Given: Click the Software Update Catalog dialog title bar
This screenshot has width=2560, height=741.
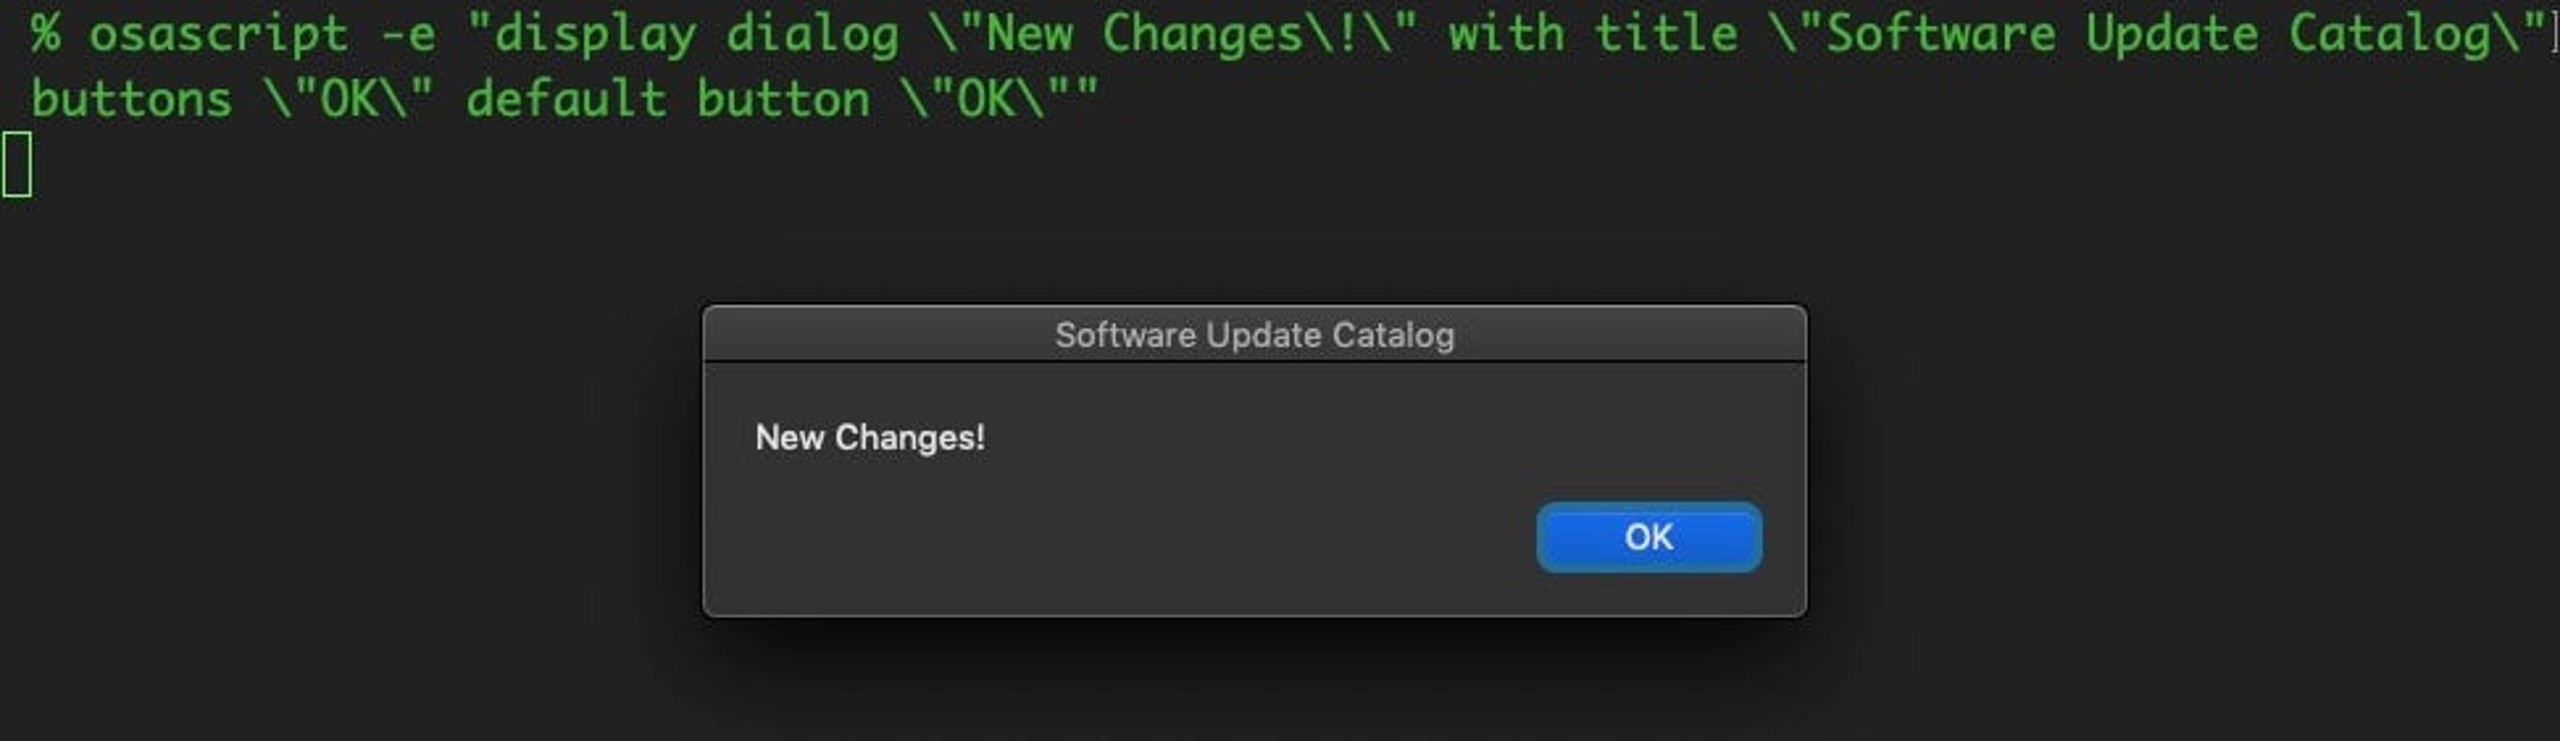Looking at the screenshot, I should [1254, 335].
